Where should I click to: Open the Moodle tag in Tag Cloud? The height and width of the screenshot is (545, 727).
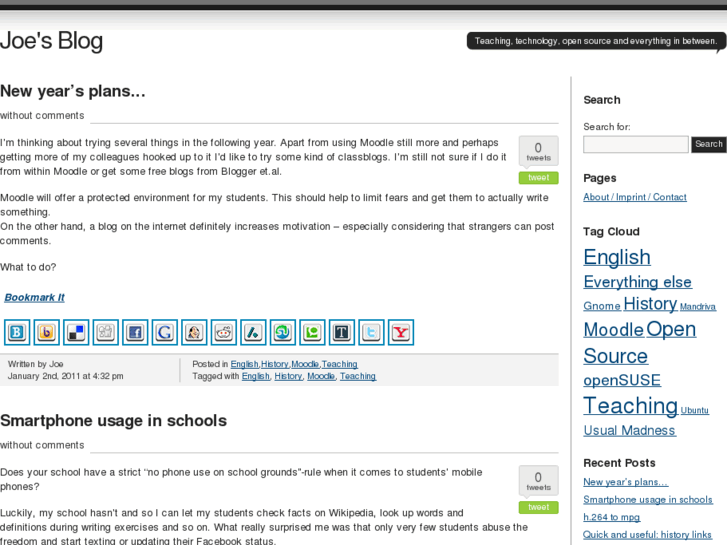coord(613,330)
